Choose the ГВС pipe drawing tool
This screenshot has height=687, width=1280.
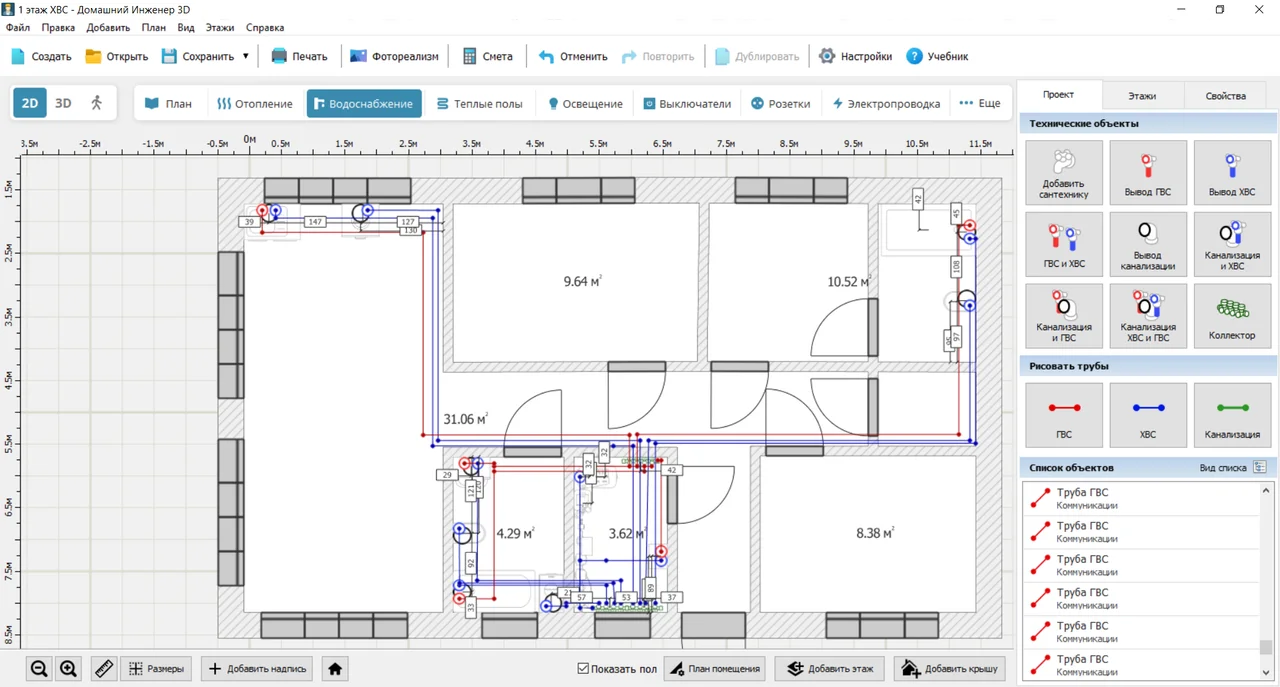1064,415
